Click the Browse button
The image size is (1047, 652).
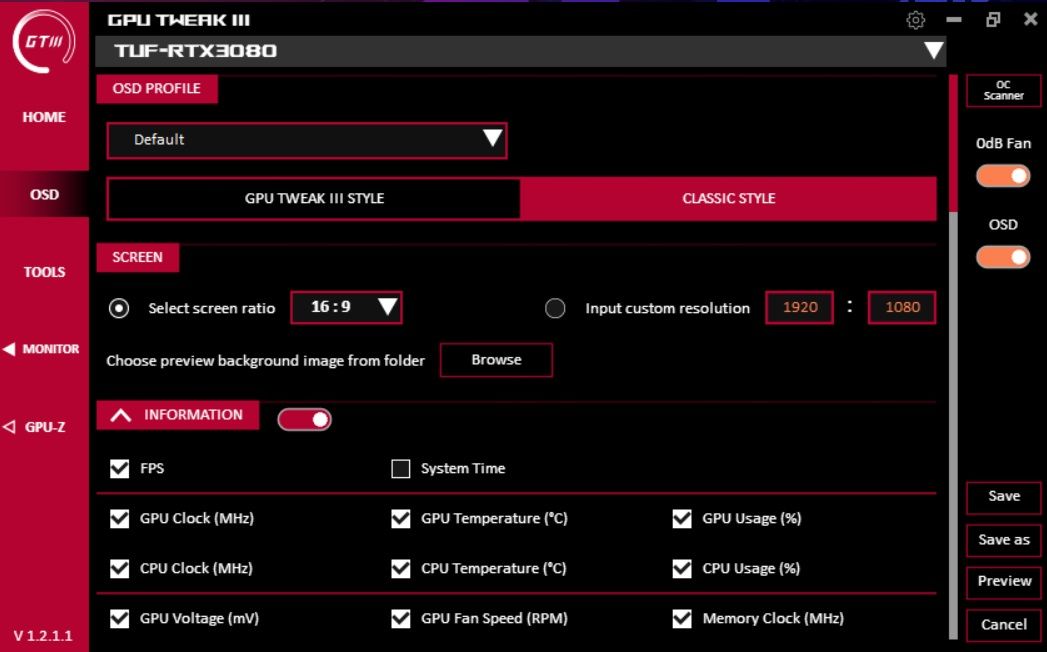tap(496, 360)
